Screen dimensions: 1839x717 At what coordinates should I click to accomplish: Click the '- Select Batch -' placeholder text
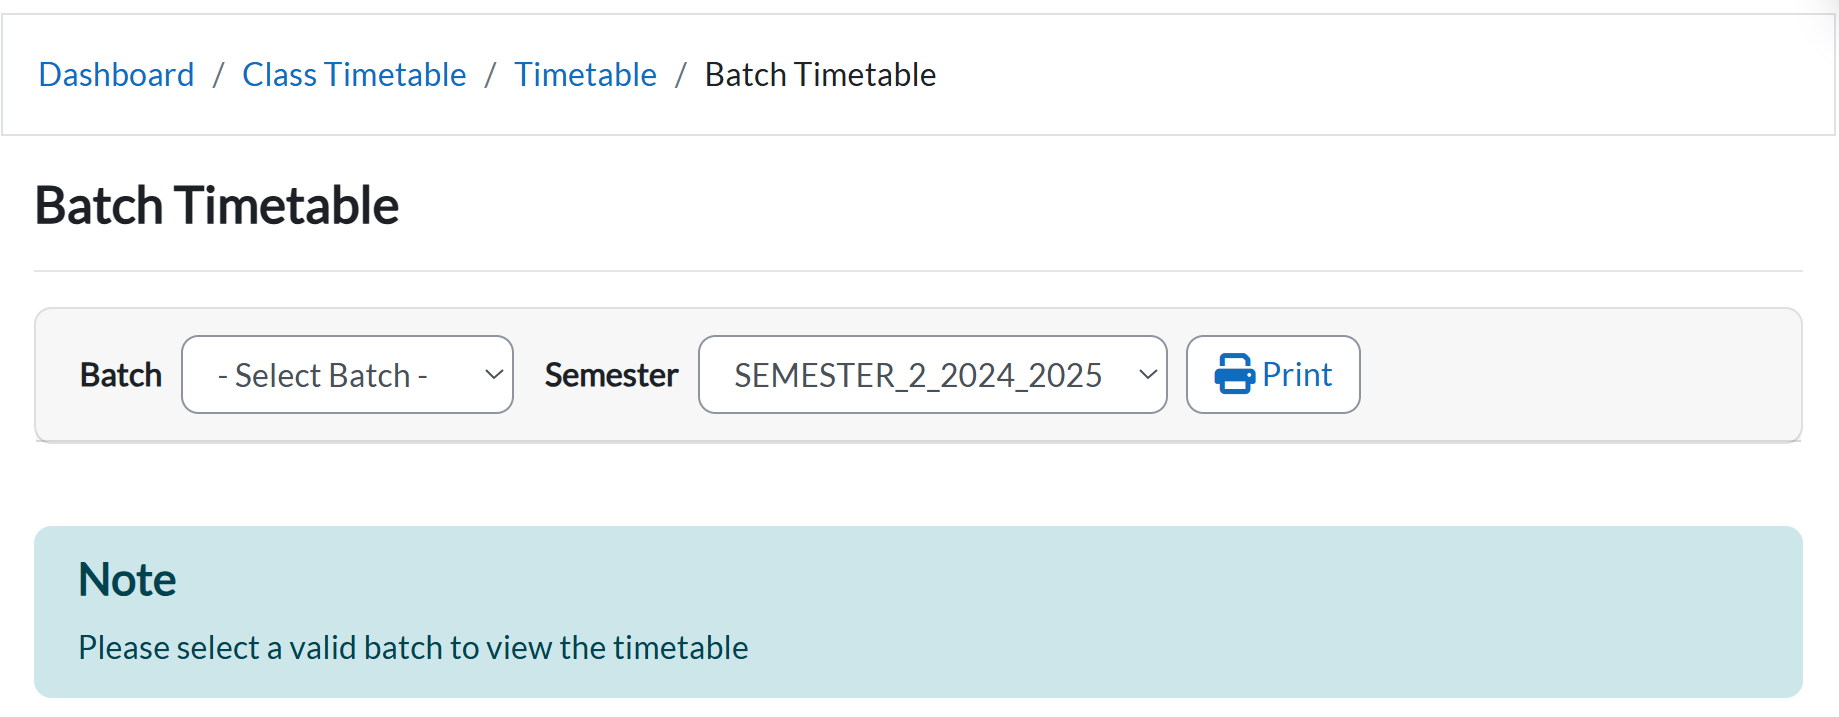pyautogui.click(x=322, y=375)
